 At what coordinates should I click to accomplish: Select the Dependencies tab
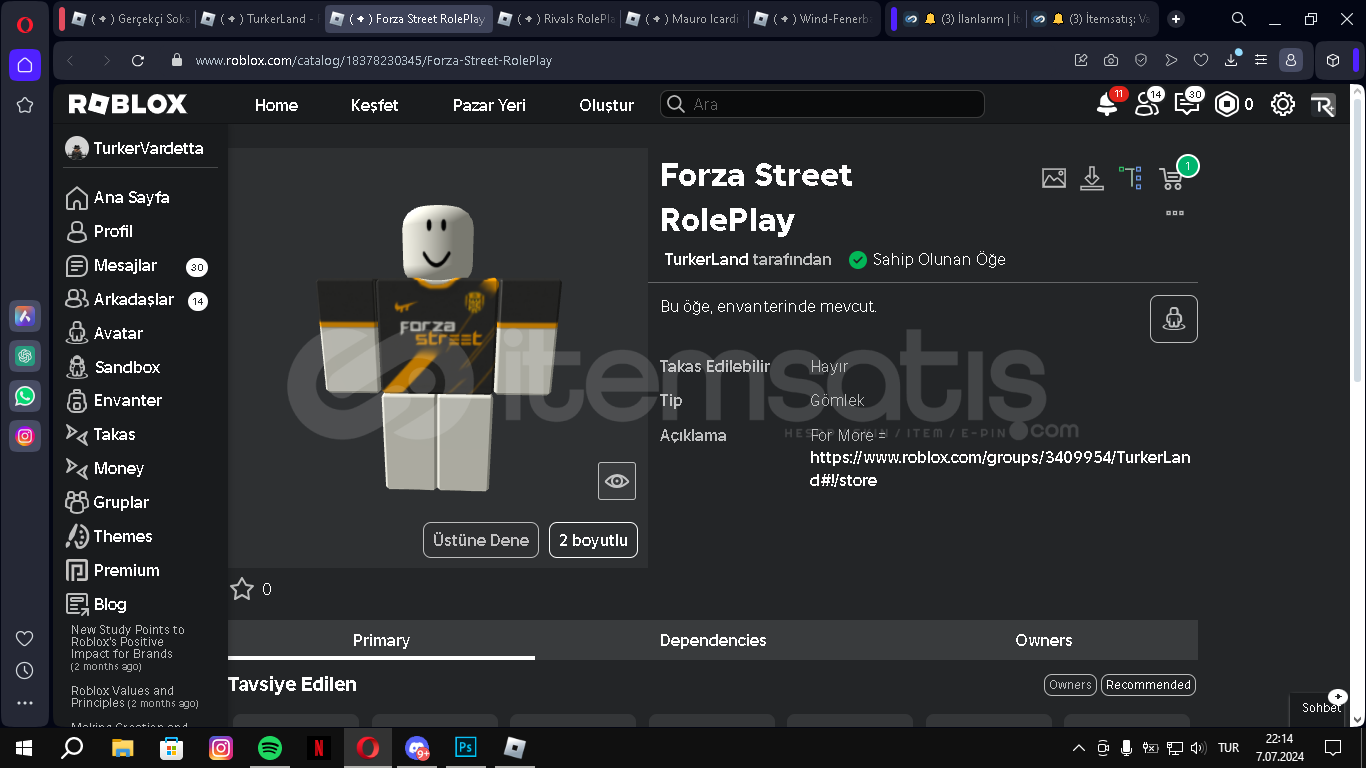click(x=713, y=640)
